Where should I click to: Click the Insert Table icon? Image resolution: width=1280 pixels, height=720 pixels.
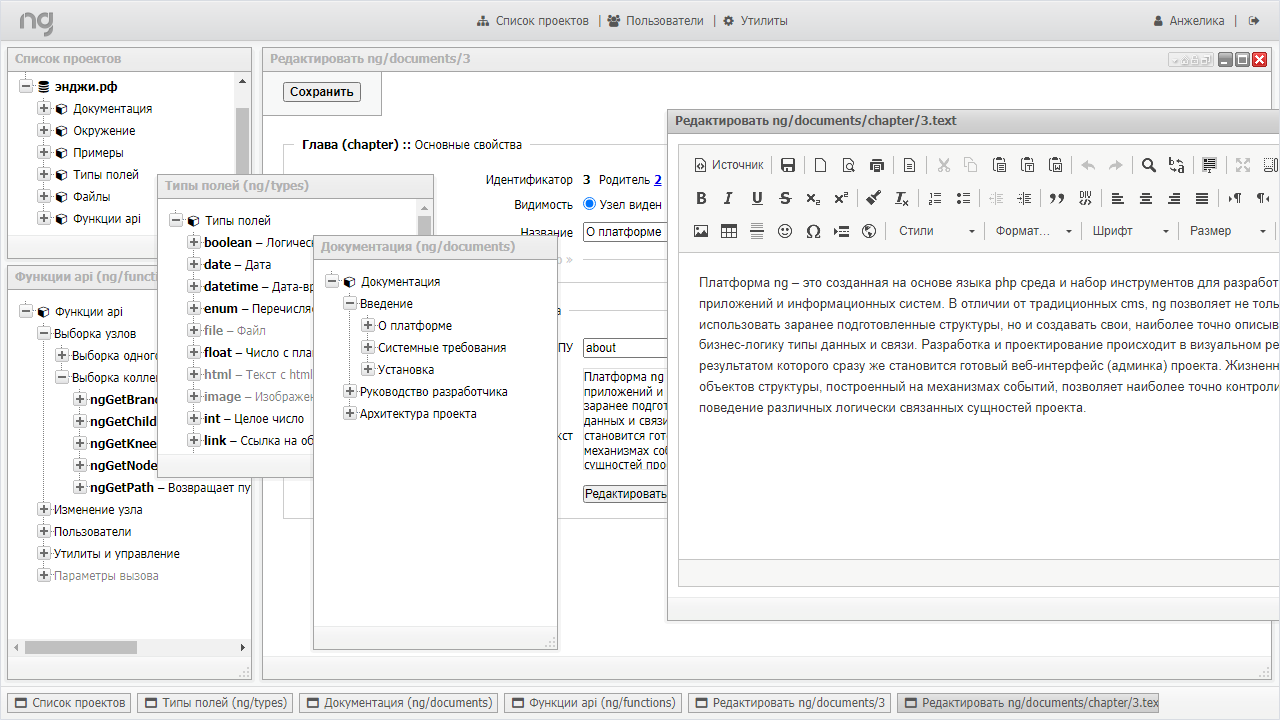point(729,231)
